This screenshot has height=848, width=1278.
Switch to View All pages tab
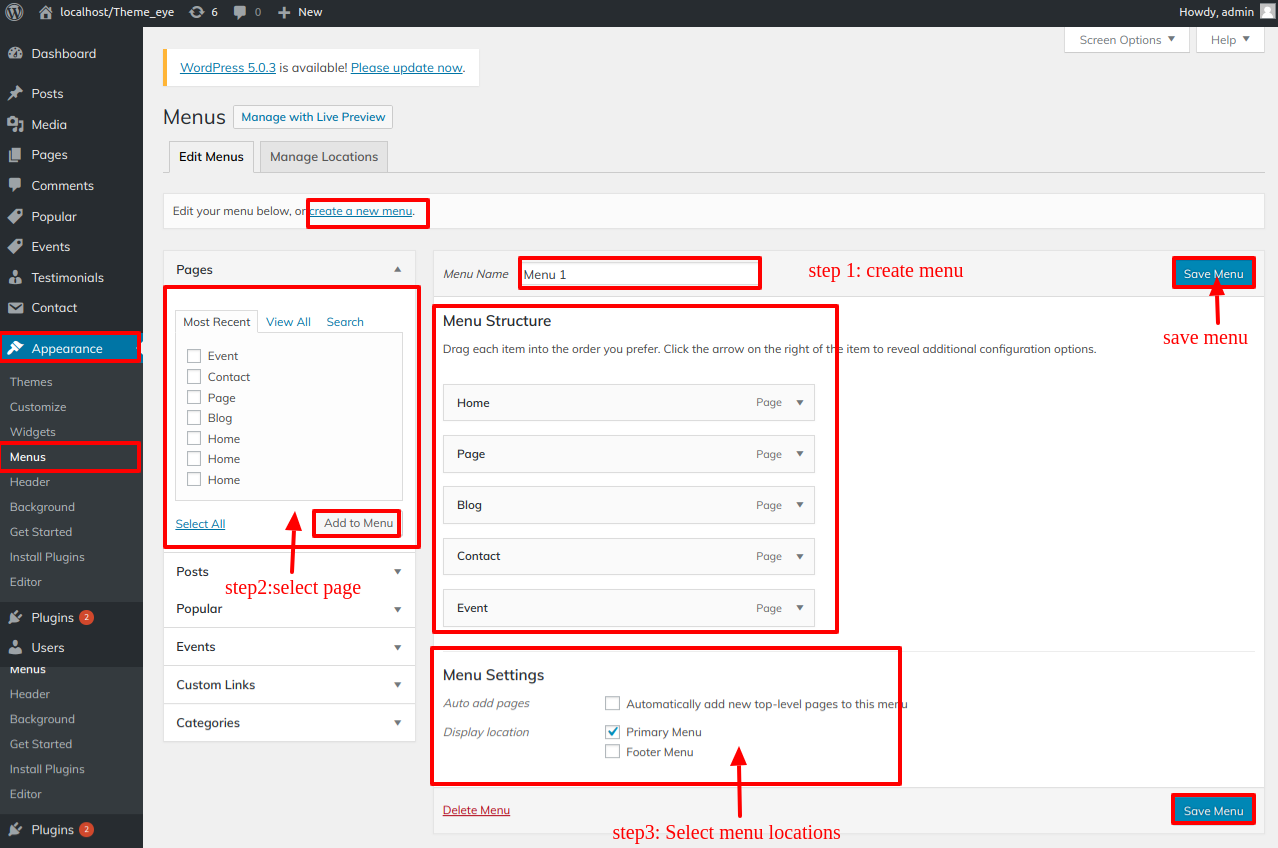click(288, 322)
